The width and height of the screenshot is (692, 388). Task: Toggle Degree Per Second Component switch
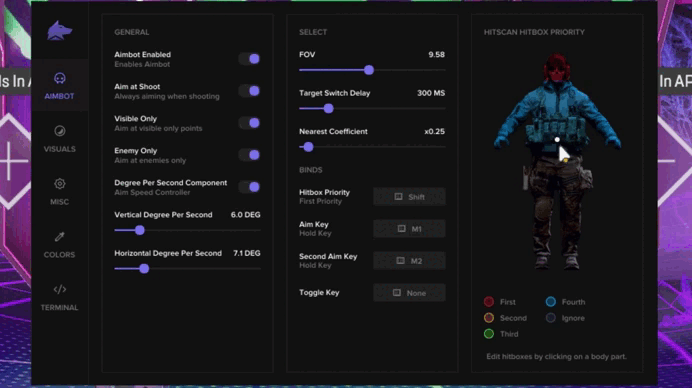(249, 187)
